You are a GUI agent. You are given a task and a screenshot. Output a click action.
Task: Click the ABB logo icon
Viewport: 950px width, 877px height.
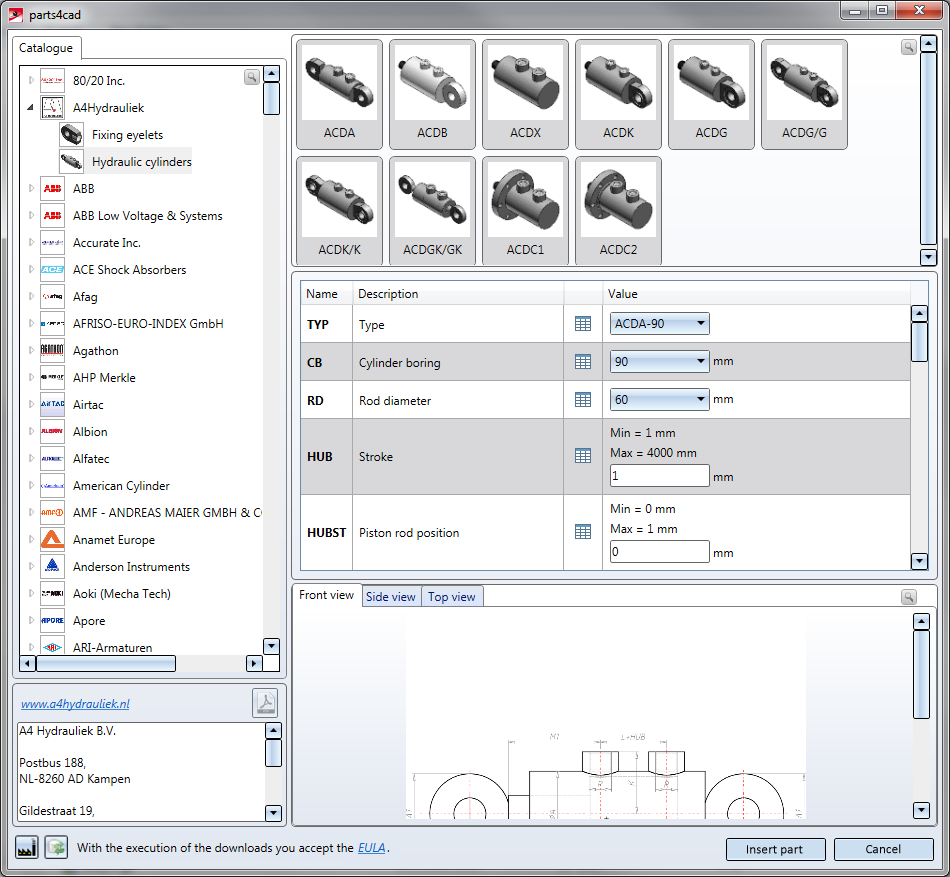click(x=53, y=188)
